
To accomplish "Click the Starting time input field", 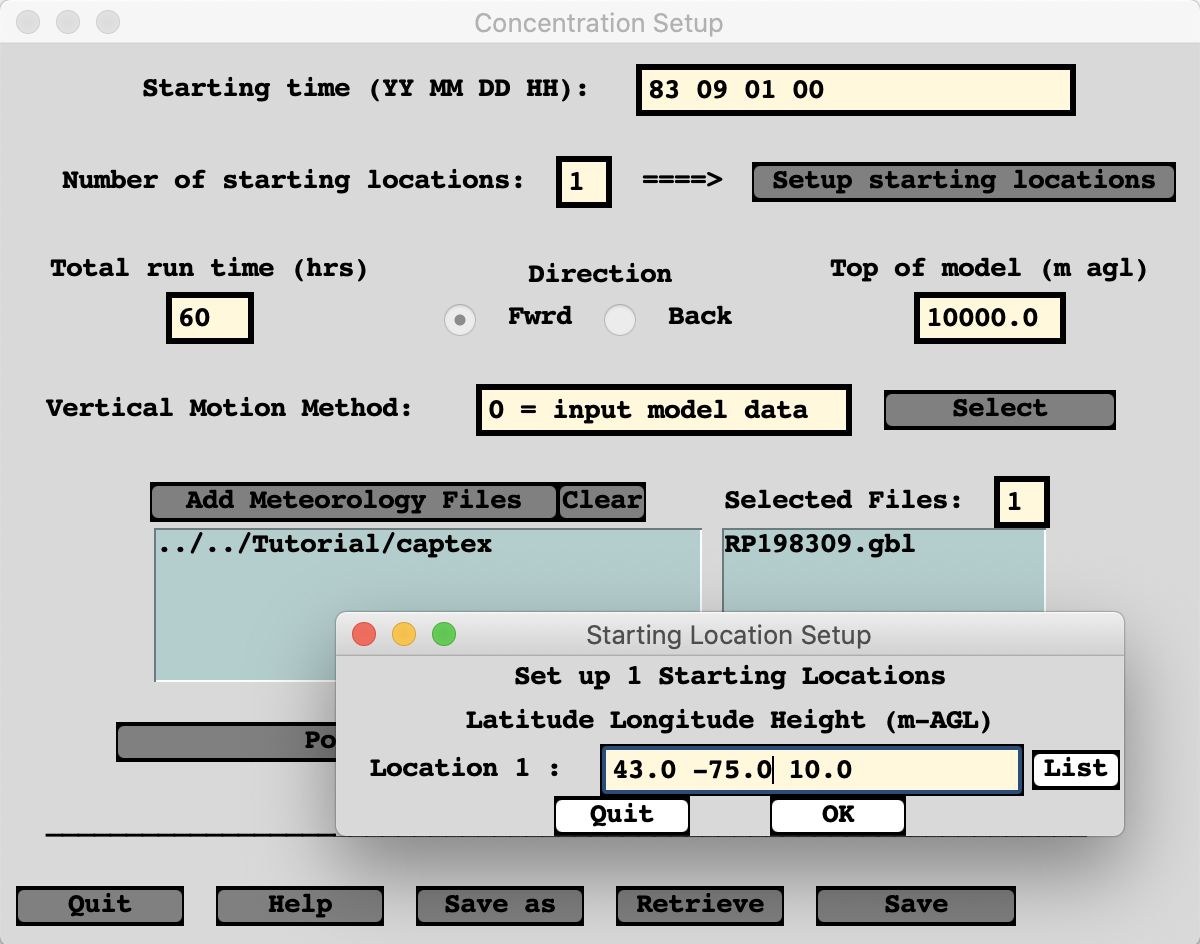I will pos(854,90).
